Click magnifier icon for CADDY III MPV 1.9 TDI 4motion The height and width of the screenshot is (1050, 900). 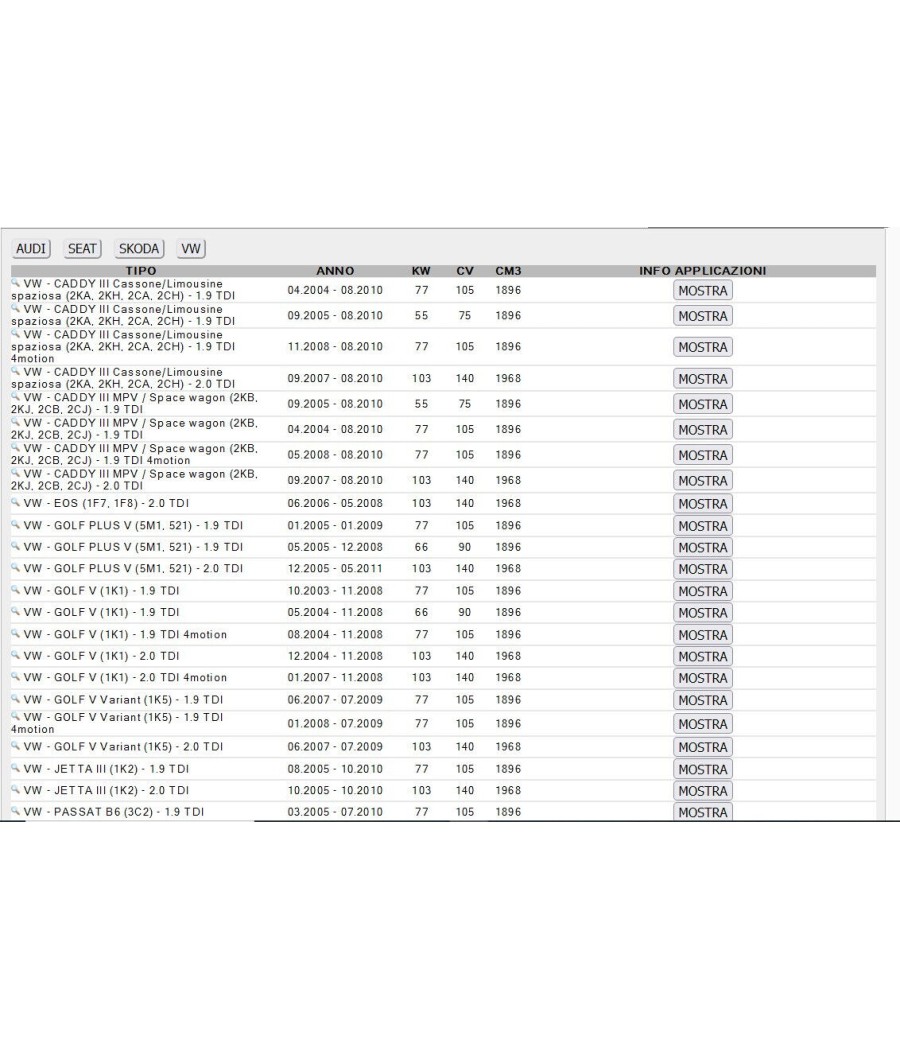point(15,447)
